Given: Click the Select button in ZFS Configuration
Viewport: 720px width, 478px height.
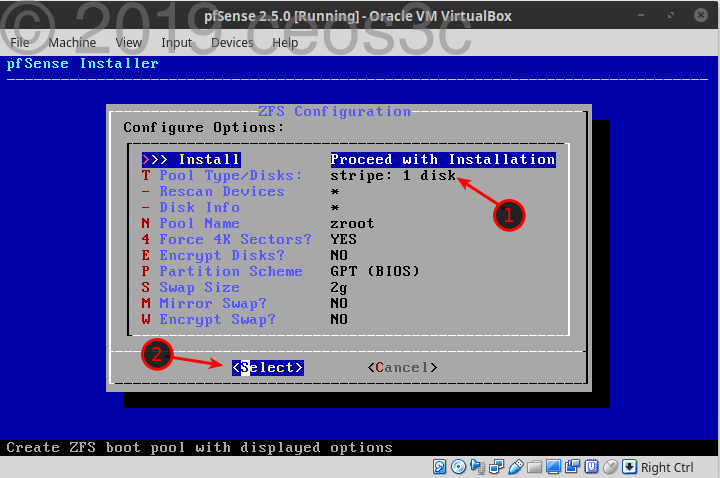Looking at the screenshot, I should tap(268, 367).
